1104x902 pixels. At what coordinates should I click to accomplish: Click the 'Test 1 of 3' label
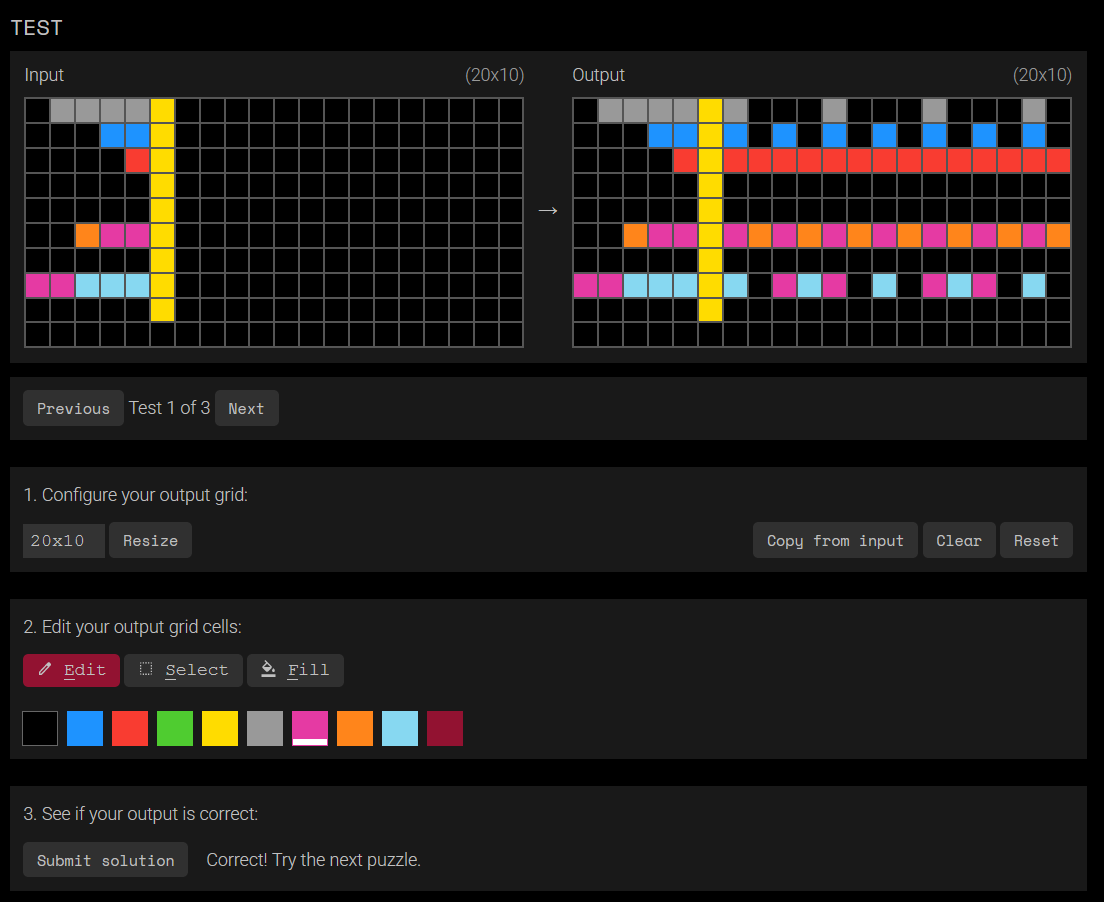[x=170, y=408]
